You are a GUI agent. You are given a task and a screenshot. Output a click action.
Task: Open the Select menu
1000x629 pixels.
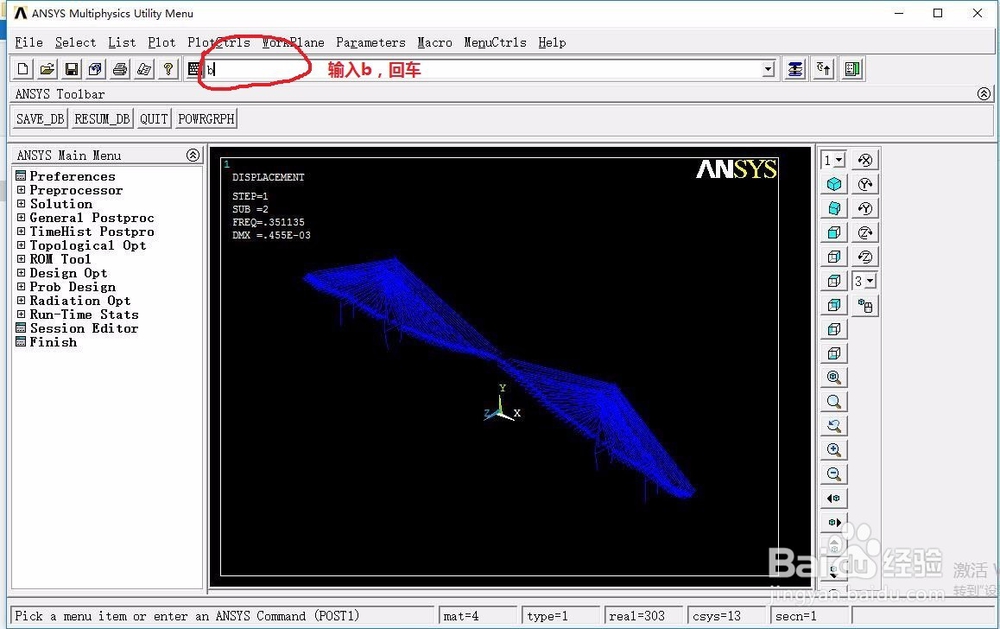75,42
